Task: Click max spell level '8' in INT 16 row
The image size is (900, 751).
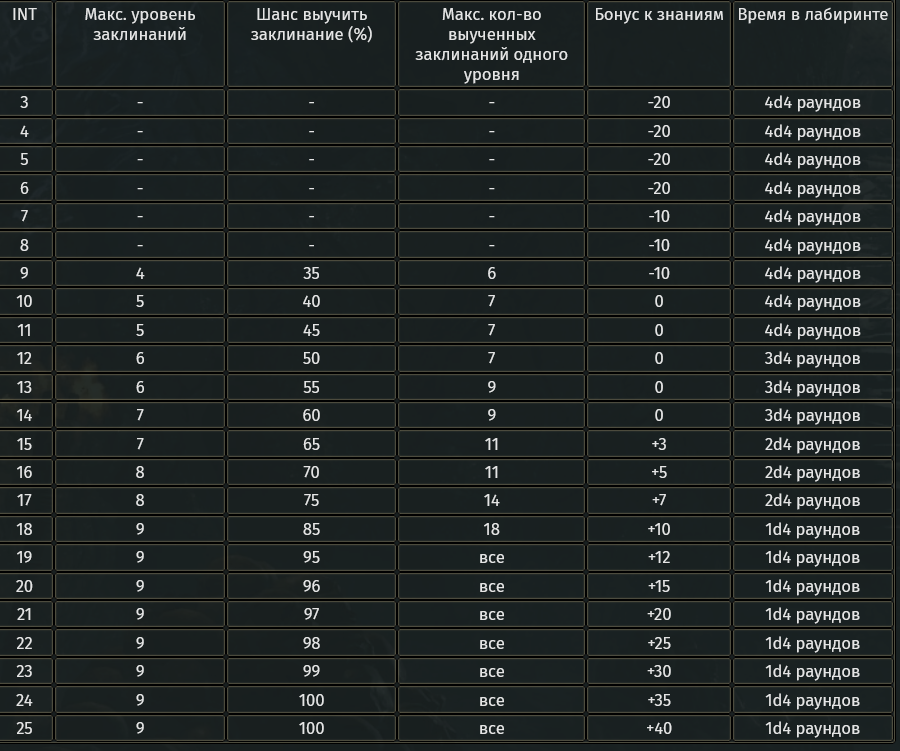Action: coord(140,472)
